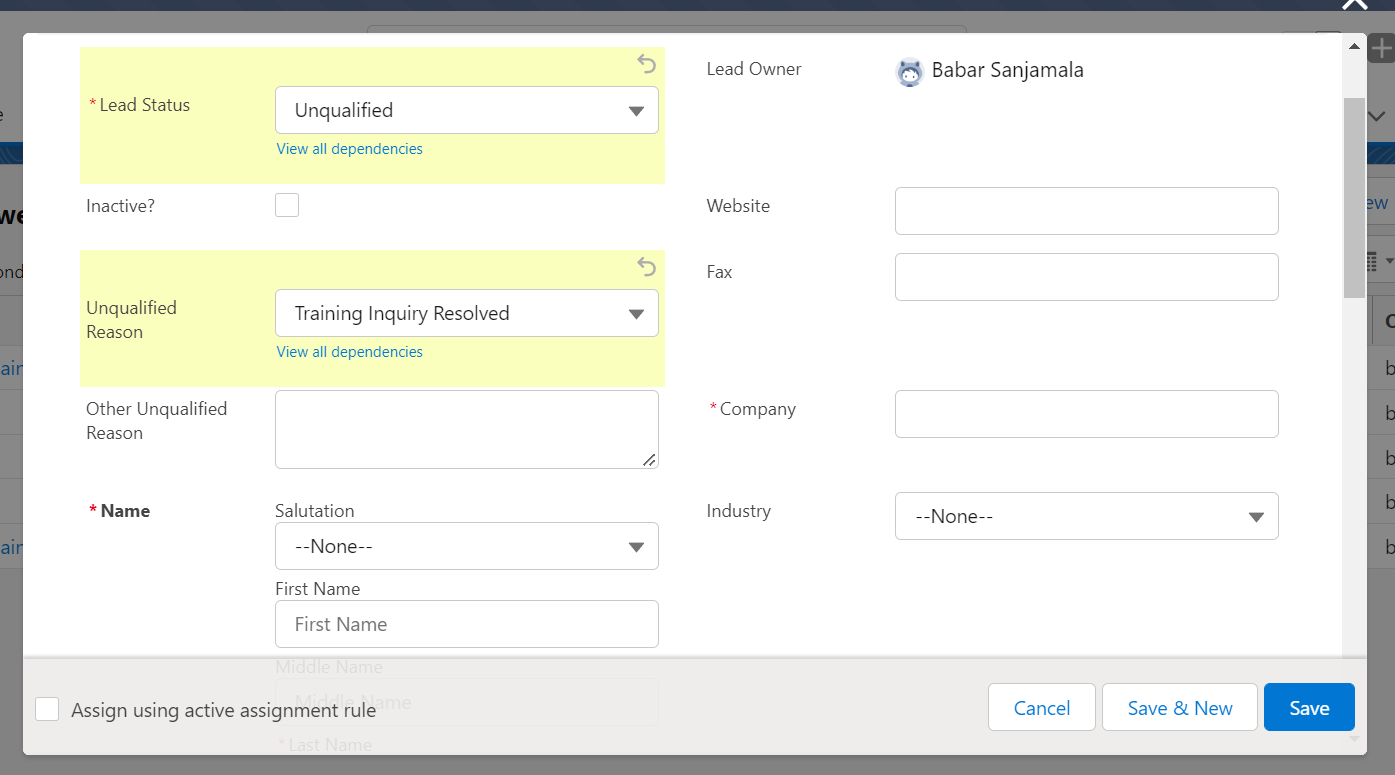
Task: Expand the Unqualified Reason picklist
Action: pos(466,313)
